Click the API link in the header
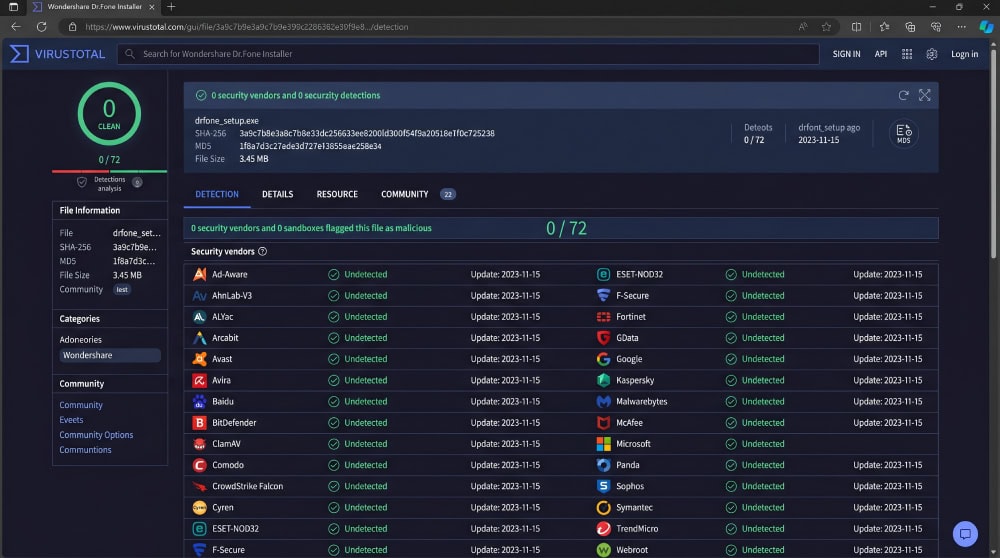1000x558 pixels. [881, 54]
